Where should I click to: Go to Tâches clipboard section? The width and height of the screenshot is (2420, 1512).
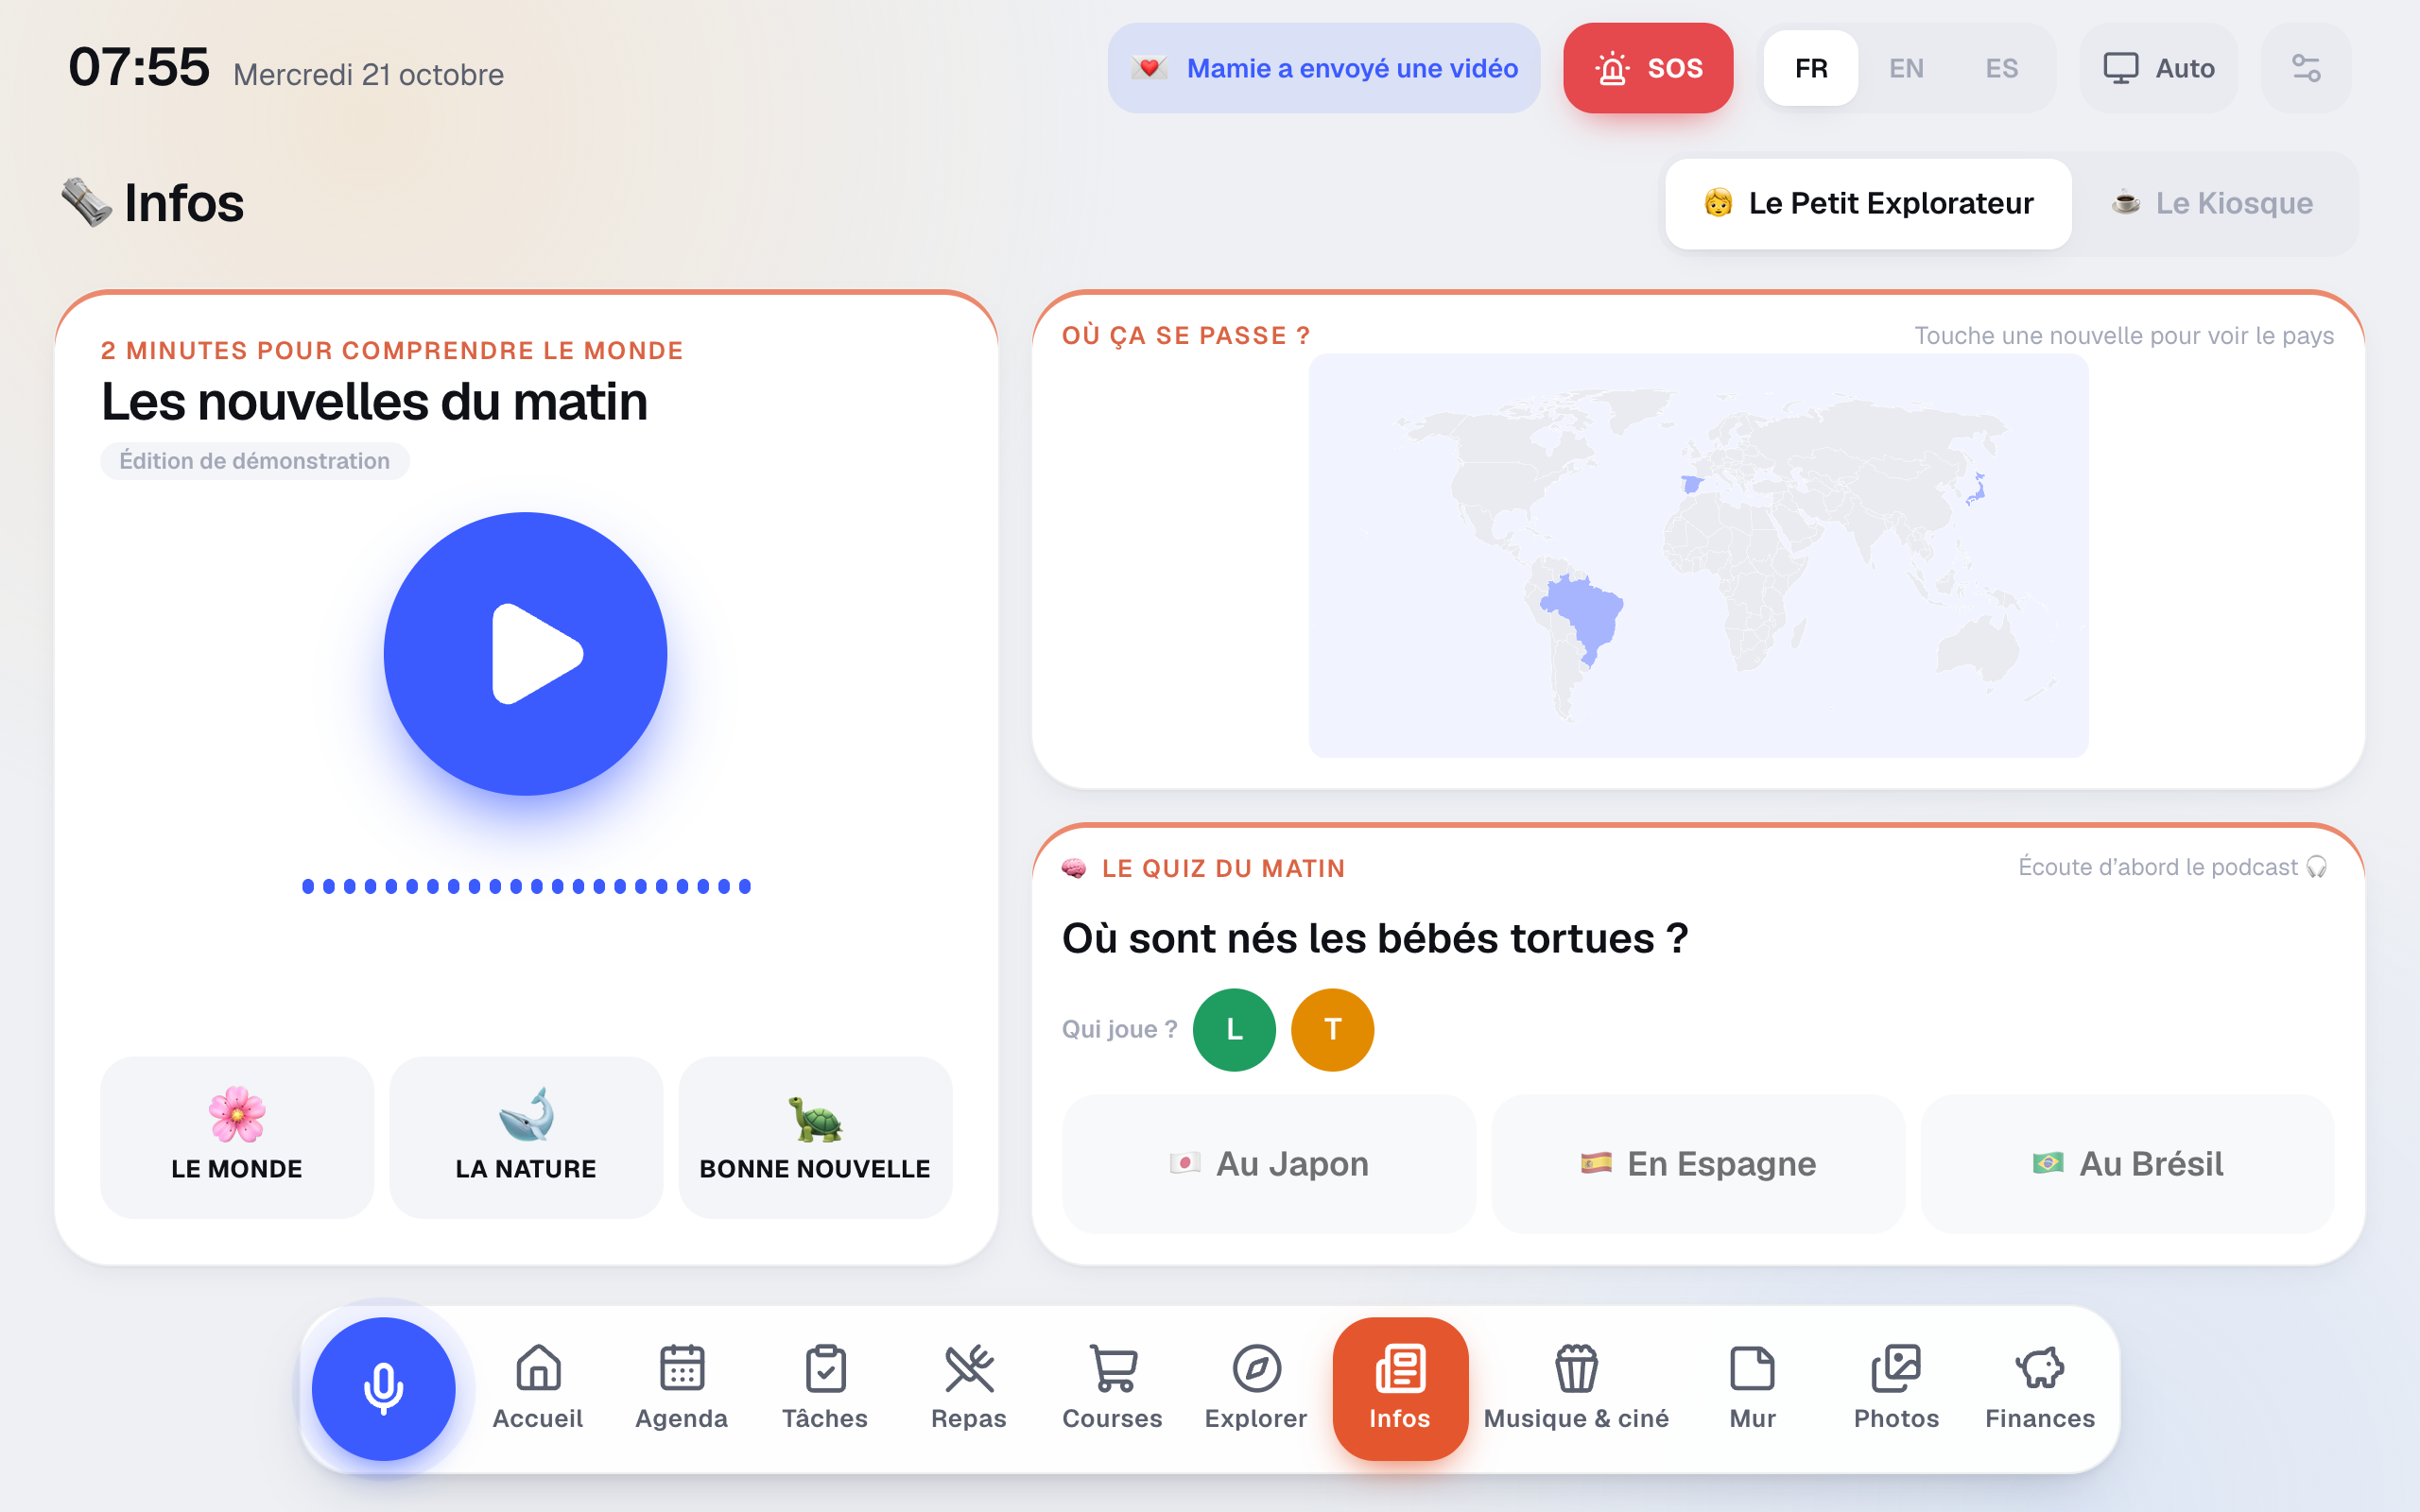pos(825,1388)
